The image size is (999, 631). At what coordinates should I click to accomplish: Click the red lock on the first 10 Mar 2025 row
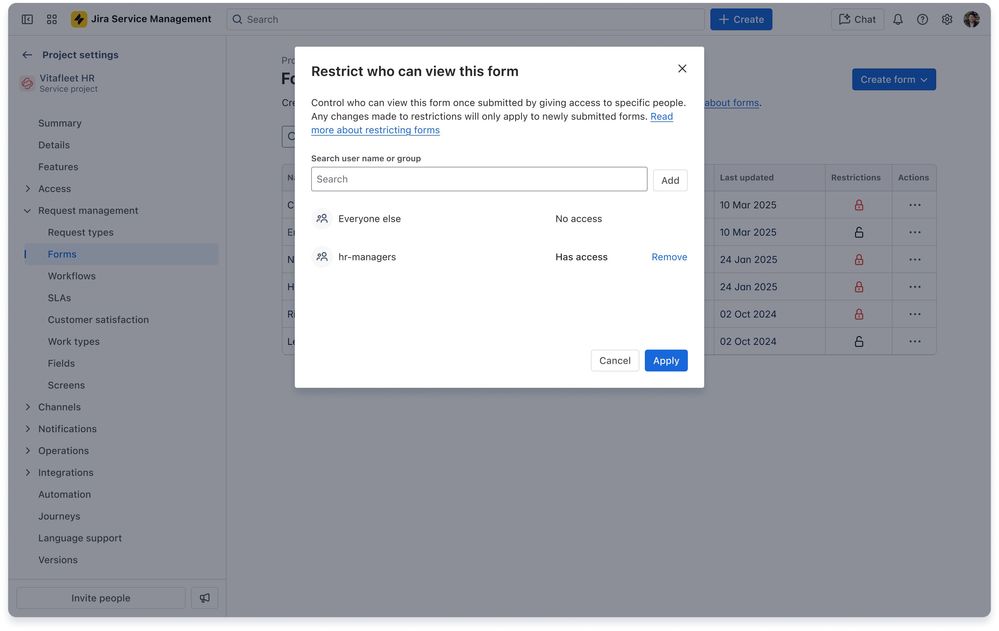tap(858, 205)
